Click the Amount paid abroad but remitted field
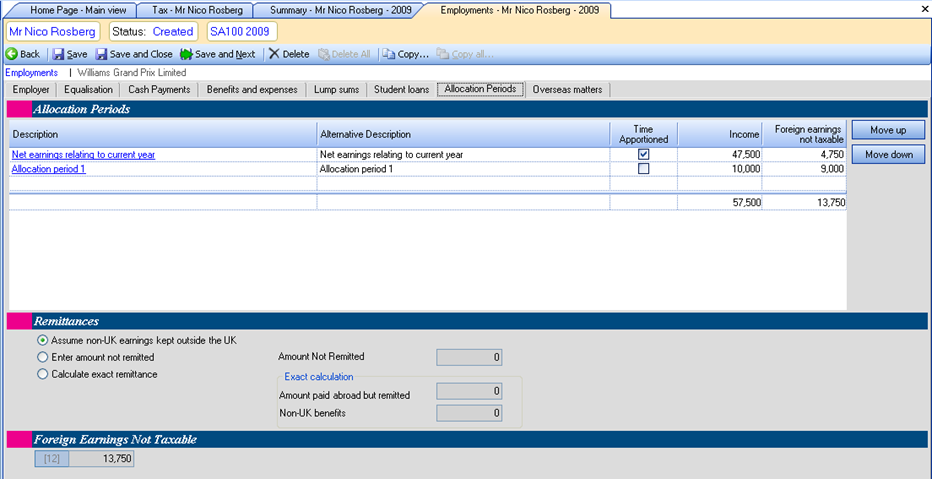 point(469,391)
